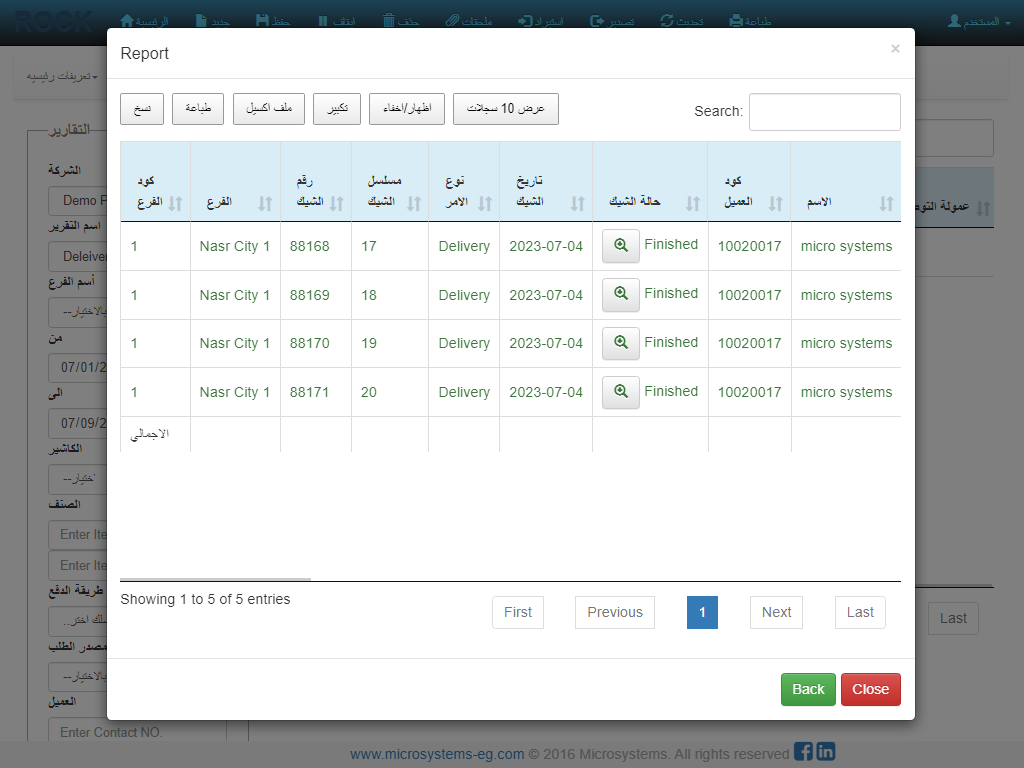
Task: Close the Report dialog with X
Action: (895, 48)
